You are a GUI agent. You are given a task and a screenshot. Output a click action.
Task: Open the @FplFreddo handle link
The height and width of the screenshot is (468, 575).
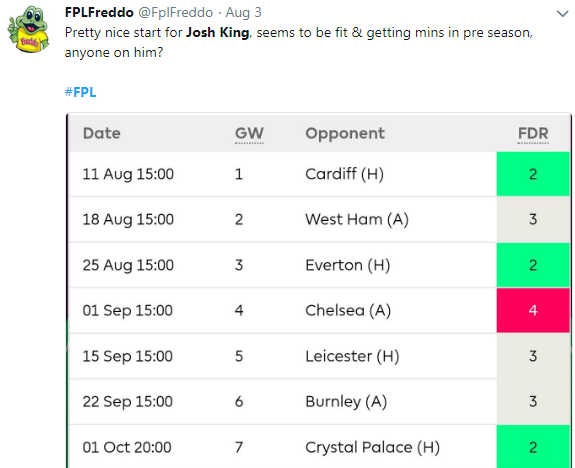pyautogui.click(x=175, y=12)
